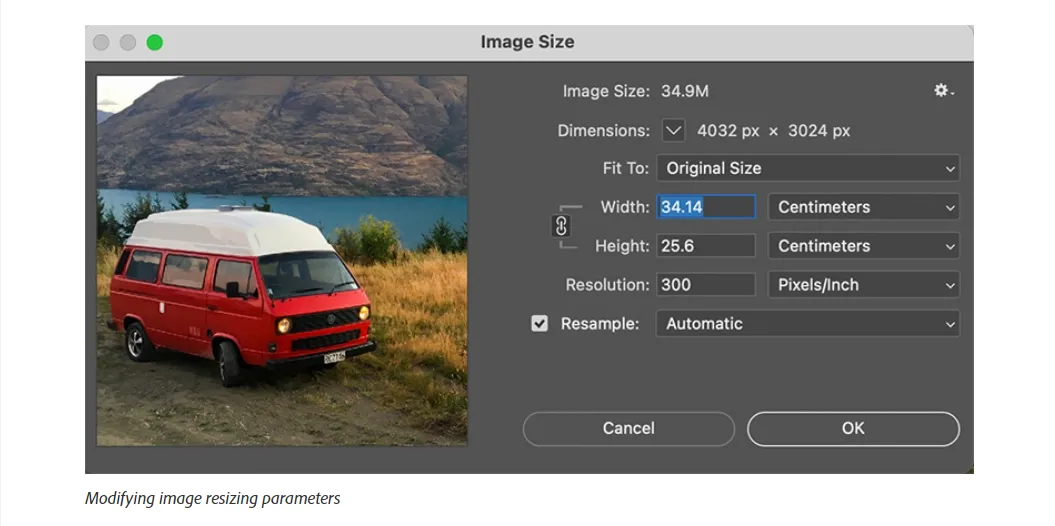
Task: Click in the Height field showing 25.6
Action: [x=705, y=246]
